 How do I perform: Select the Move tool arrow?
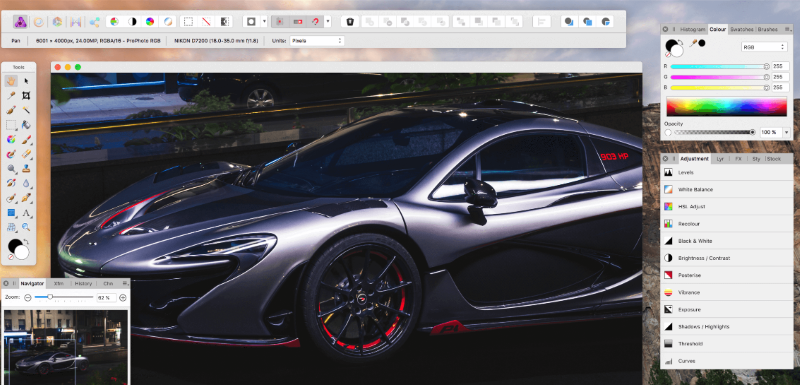26,81
